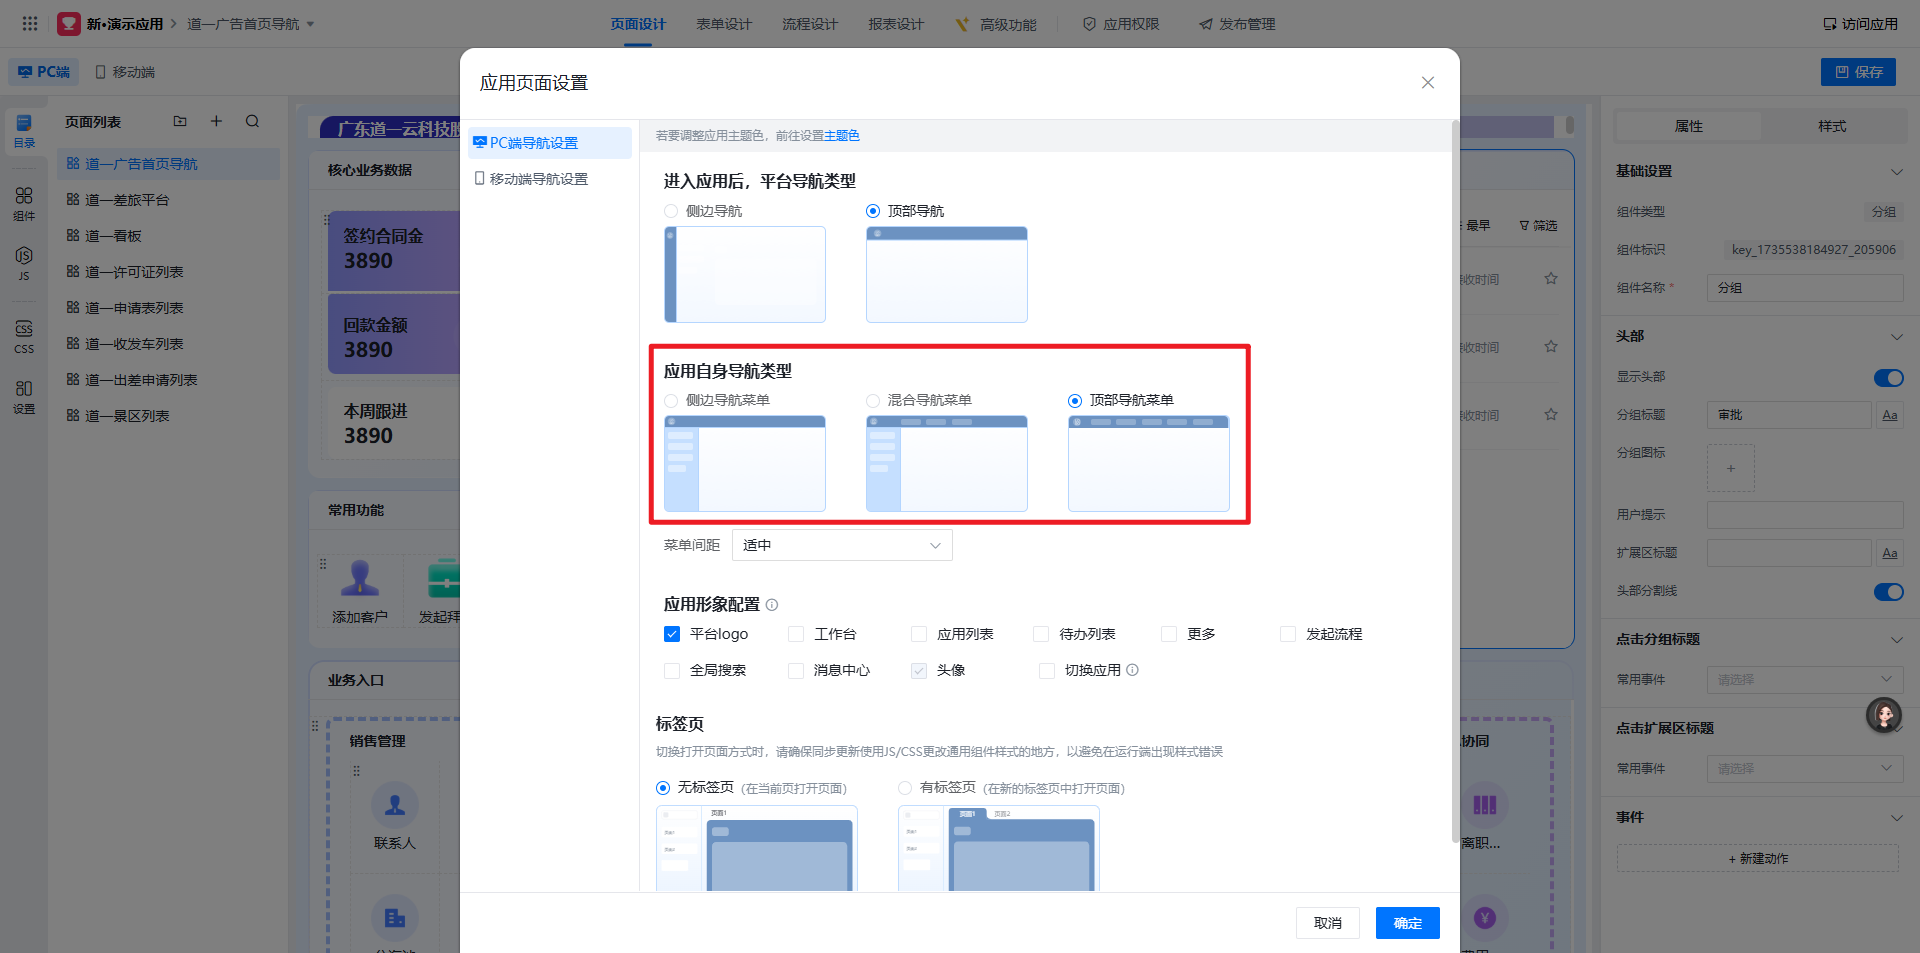Enable the 全局搜索 checkbox

coord(672,671)
